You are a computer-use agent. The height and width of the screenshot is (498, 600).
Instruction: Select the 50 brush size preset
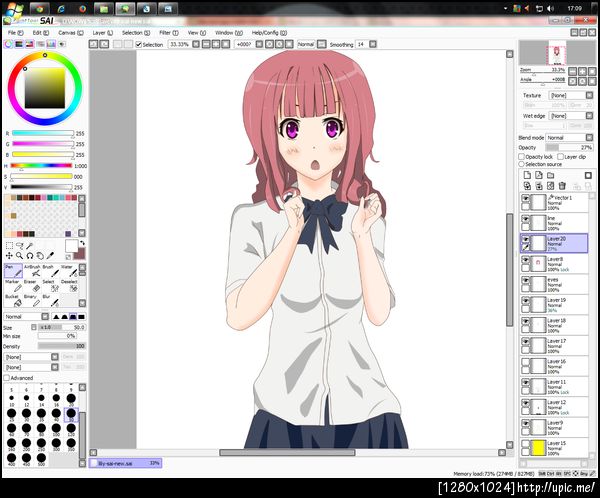tap(71, 415)
